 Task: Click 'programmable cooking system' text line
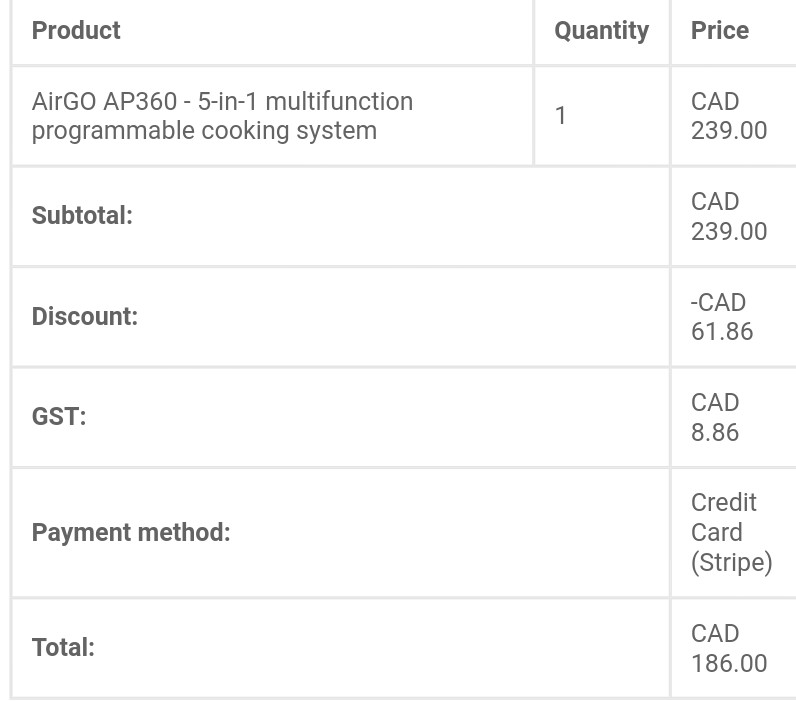coord(205,131)
